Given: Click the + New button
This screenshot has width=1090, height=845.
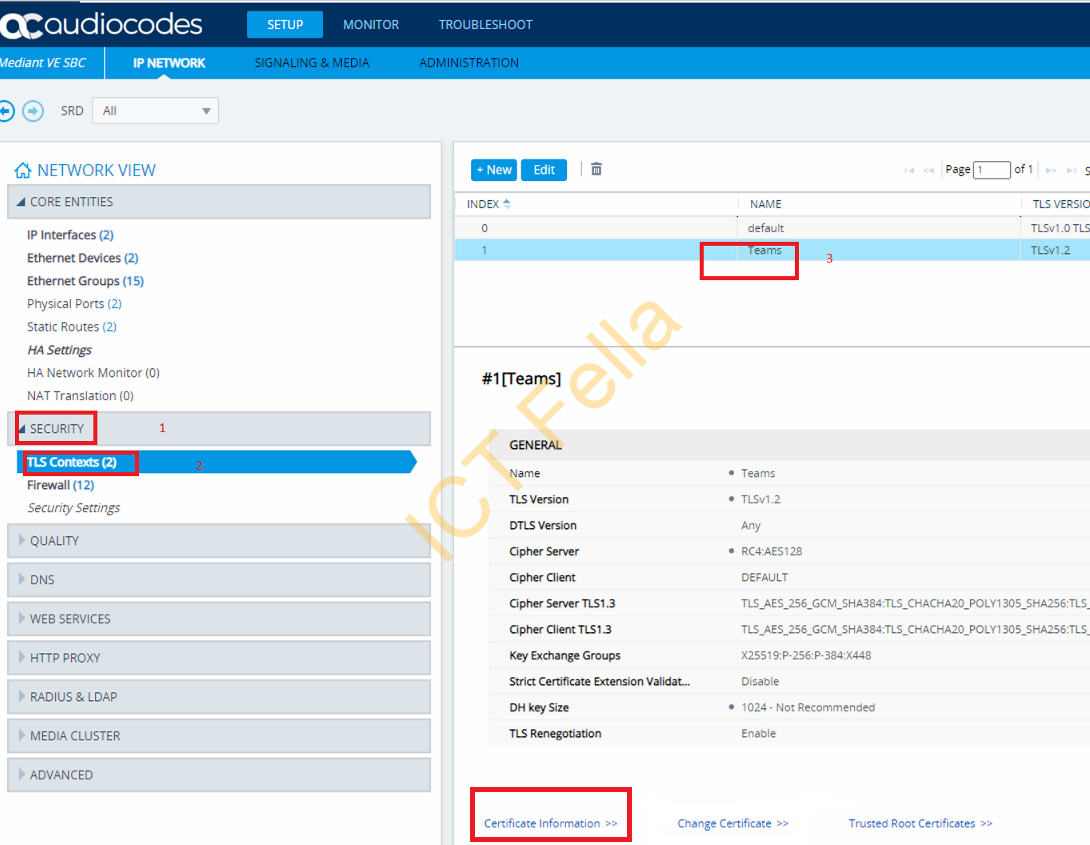Looking at the screenshot, I should pos(493,169).
